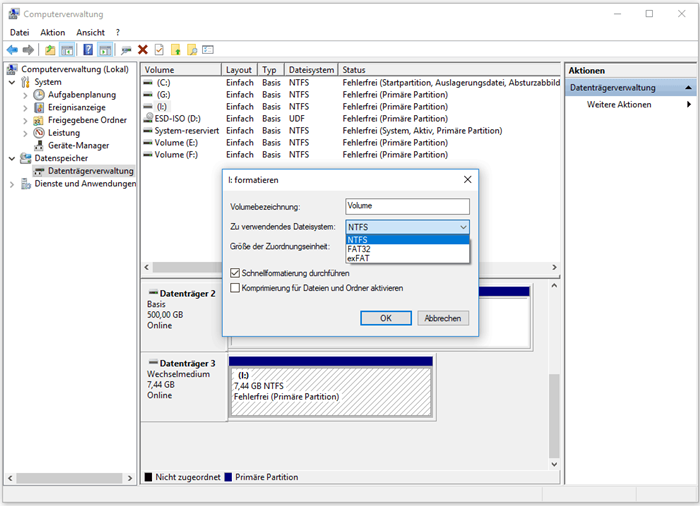
Task: Open the Datei menu
Action: pyautogui.click(x=20, y=32)
